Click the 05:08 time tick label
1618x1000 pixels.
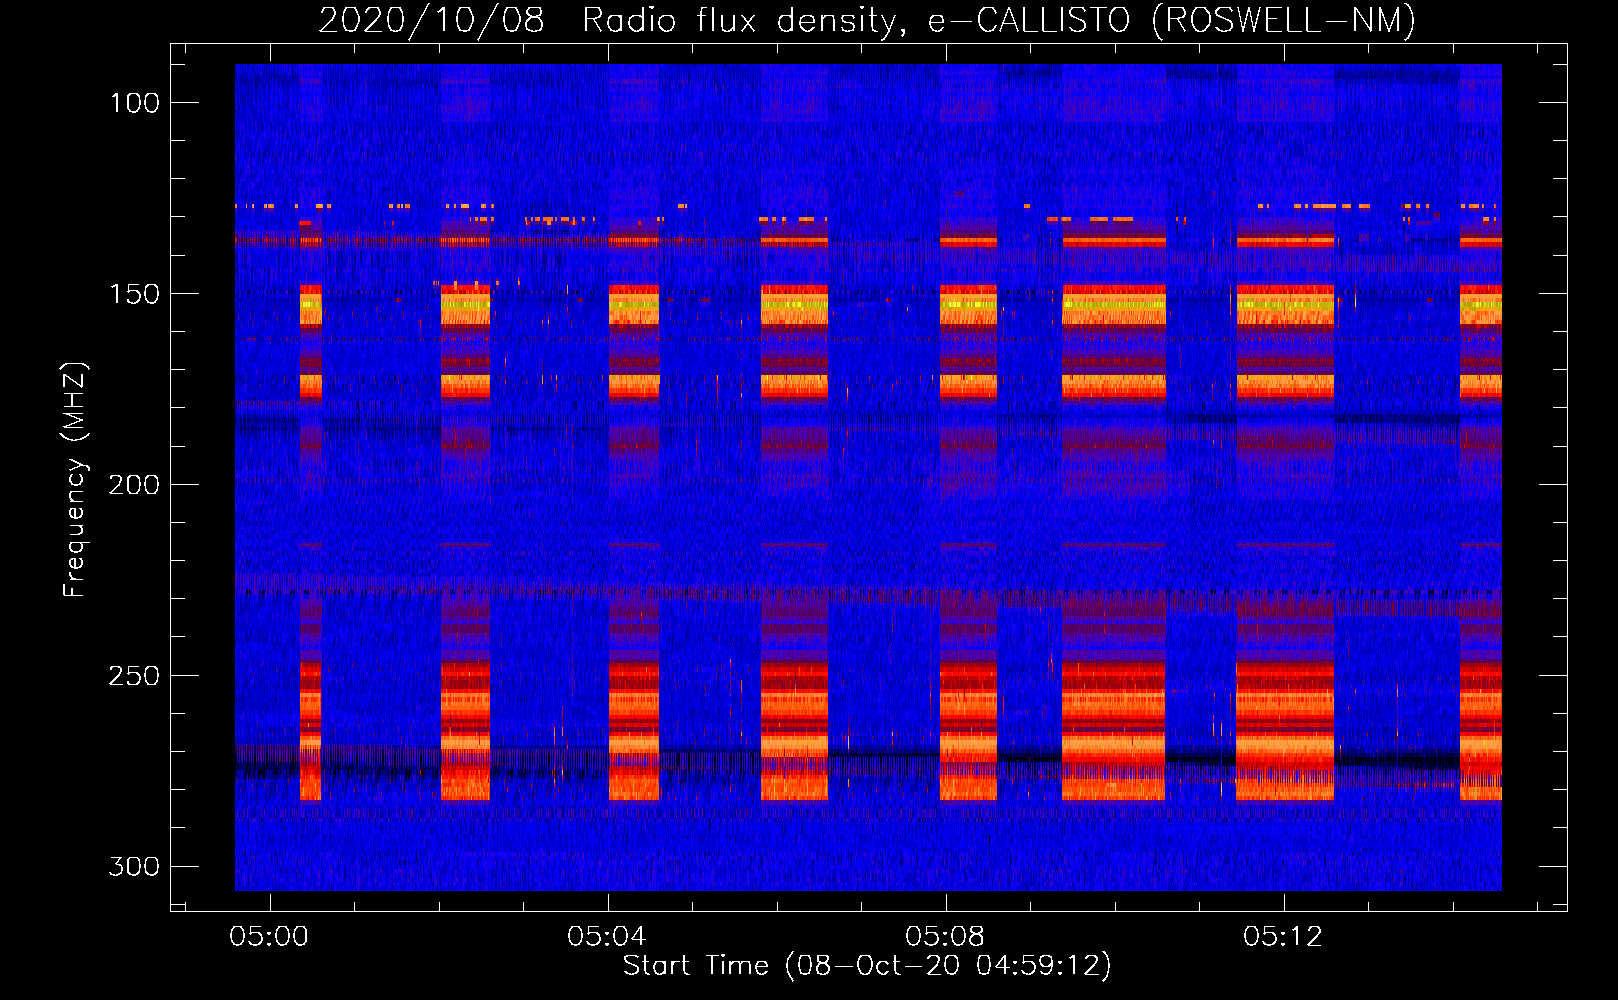(x=945, y=936)
